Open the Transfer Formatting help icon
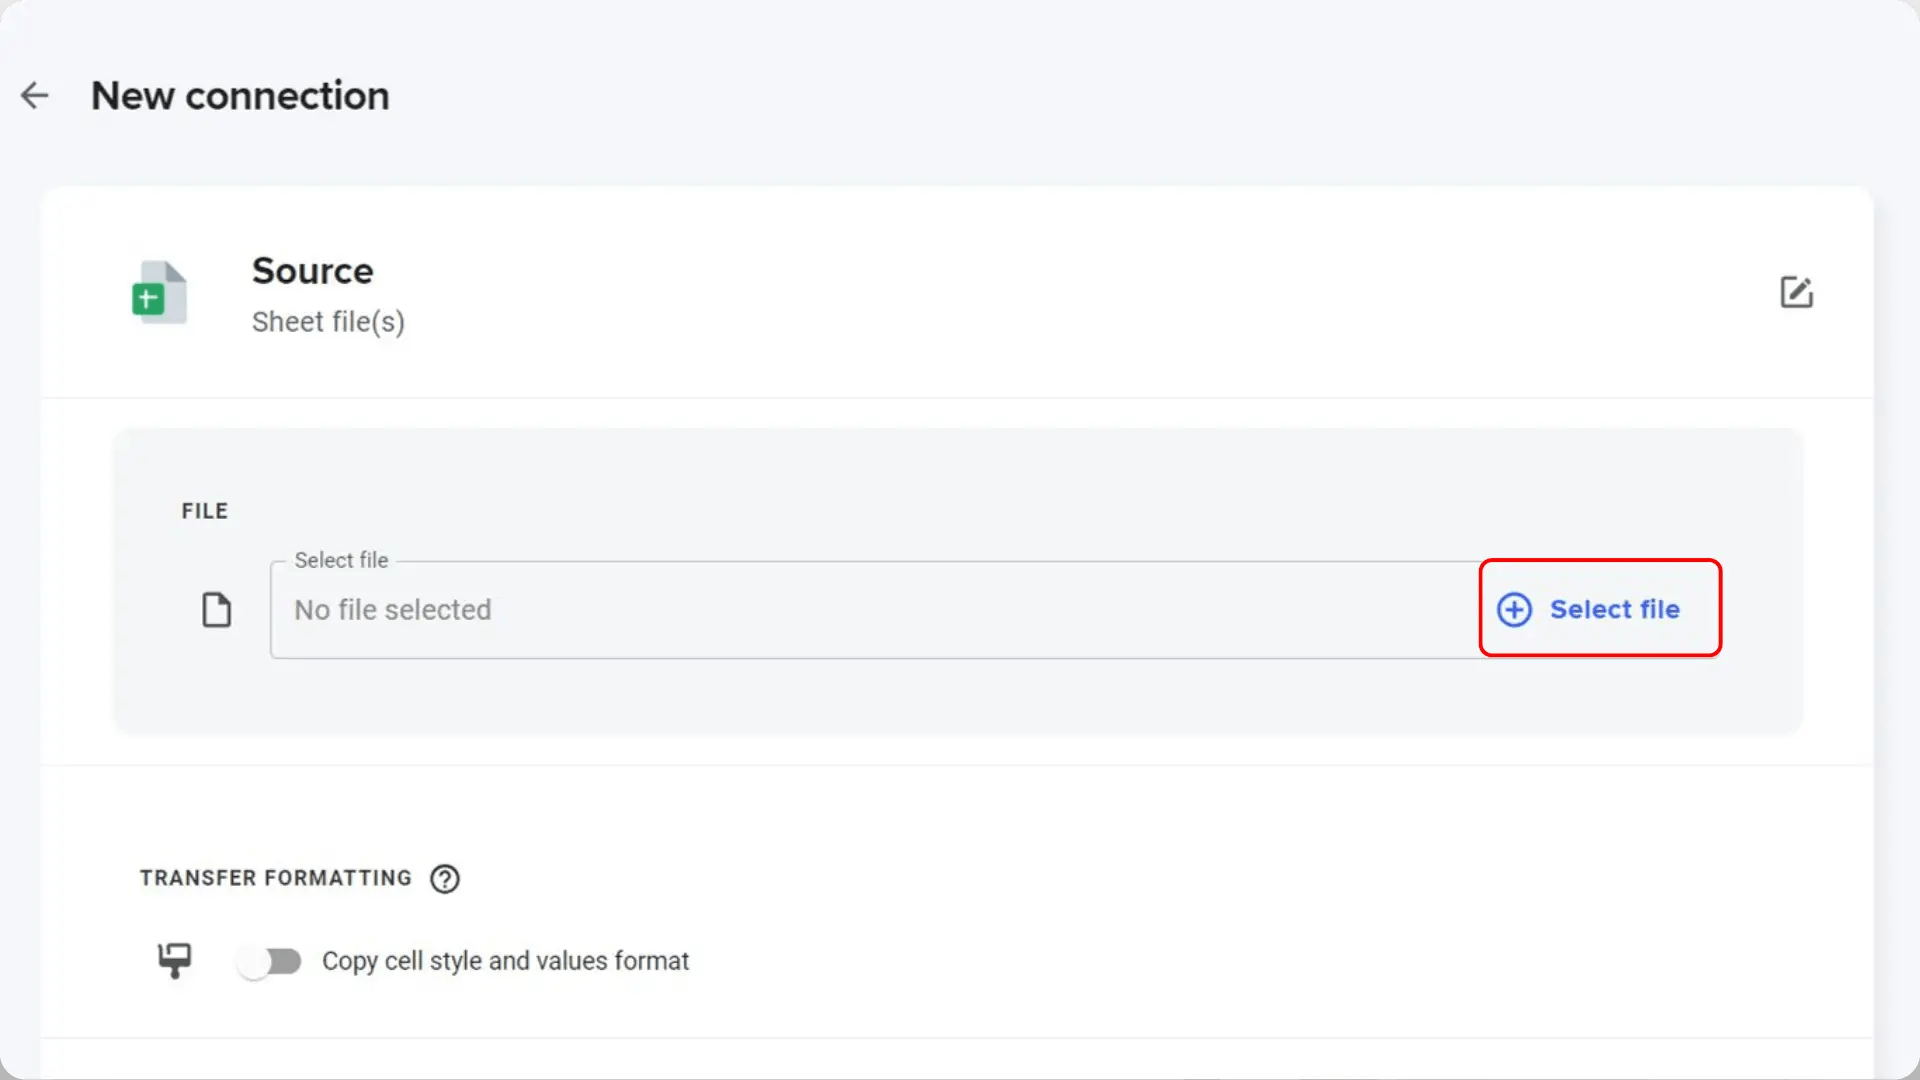 click(445, 878)
